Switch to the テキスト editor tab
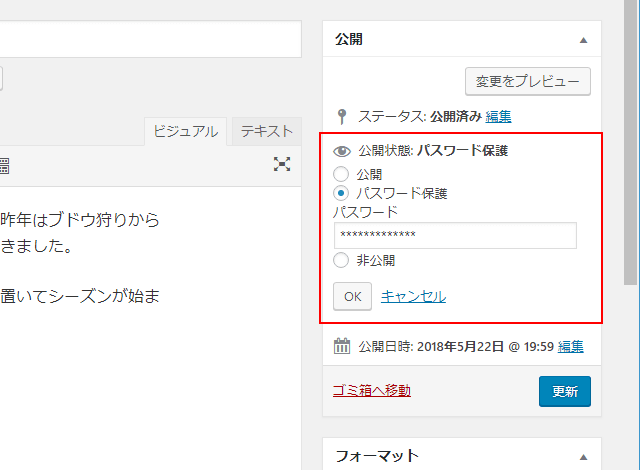Image resolution: width=640 pixels, height=470 pixels. click(267, 131)
